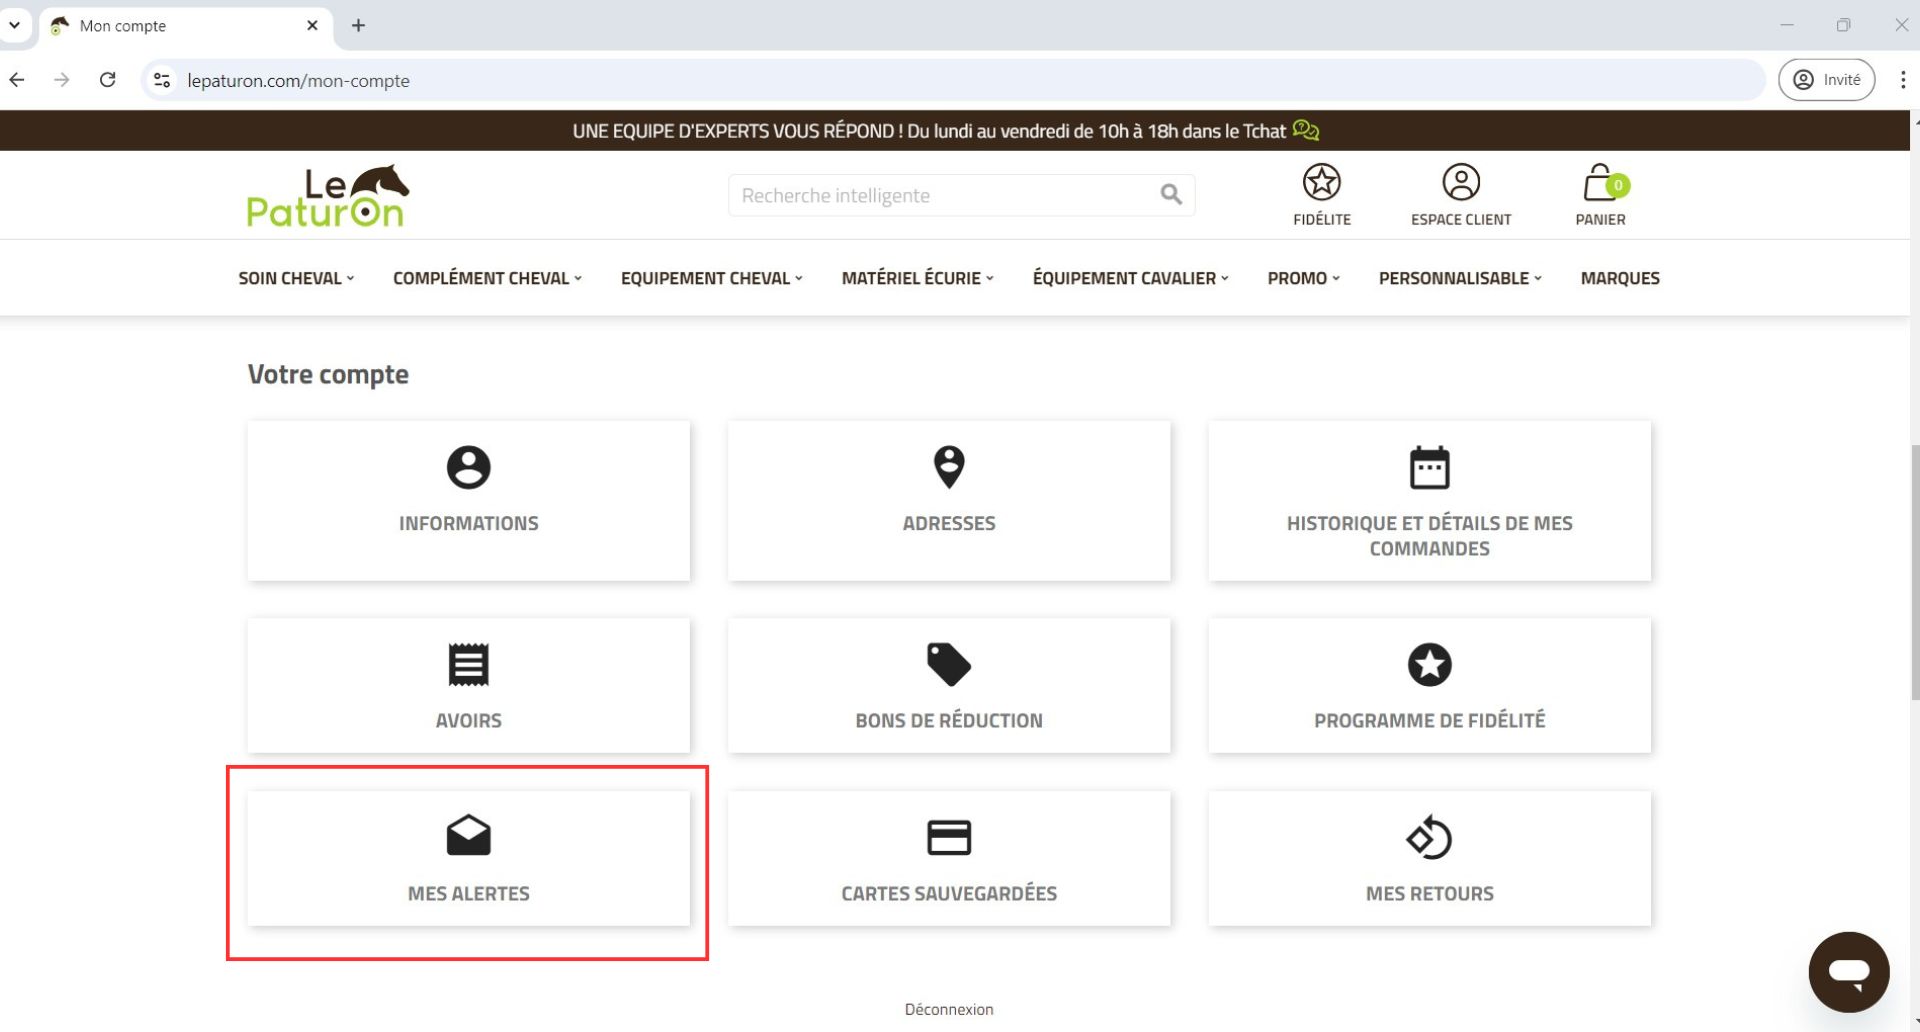Open Cartes Sauvegardées via the card icon

[x=948, y=837]
